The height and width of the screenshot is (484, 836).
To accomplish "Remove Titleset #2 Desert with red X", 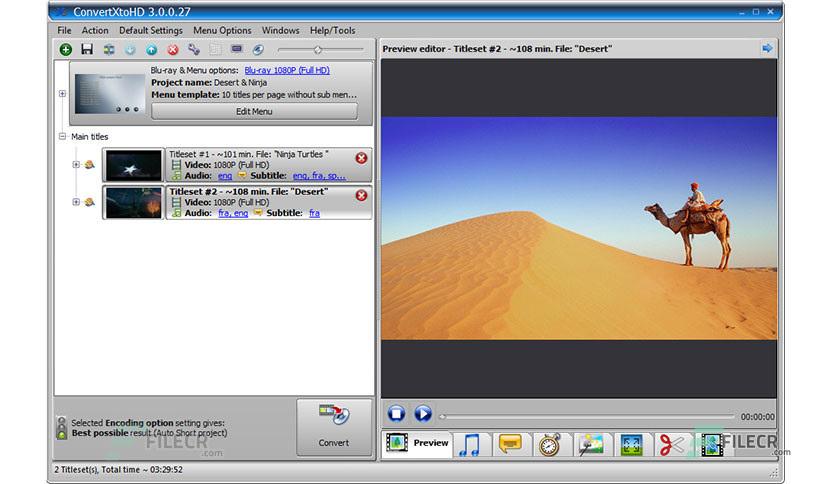I will click(x=361, y=195).
